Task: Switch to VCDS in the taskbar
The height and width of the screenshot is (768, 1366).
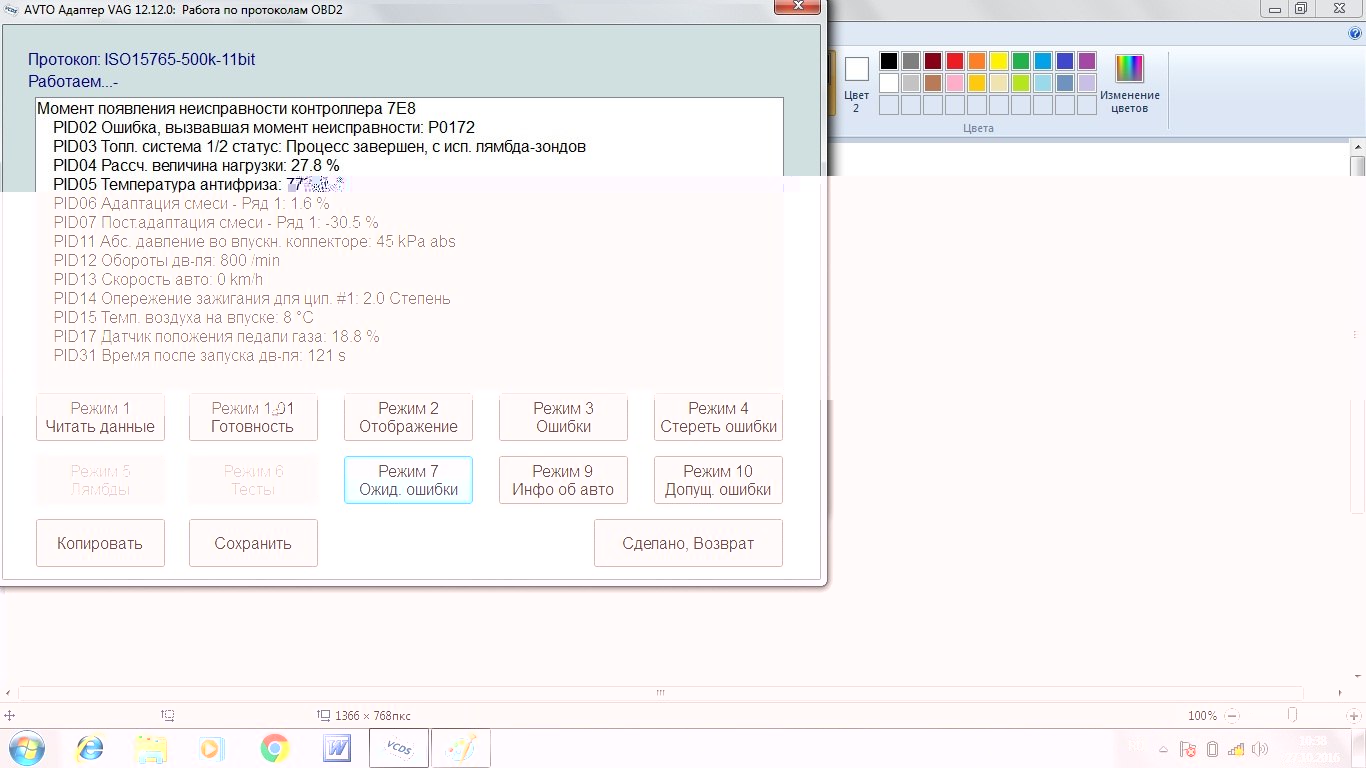Action: tap(399, 748)
